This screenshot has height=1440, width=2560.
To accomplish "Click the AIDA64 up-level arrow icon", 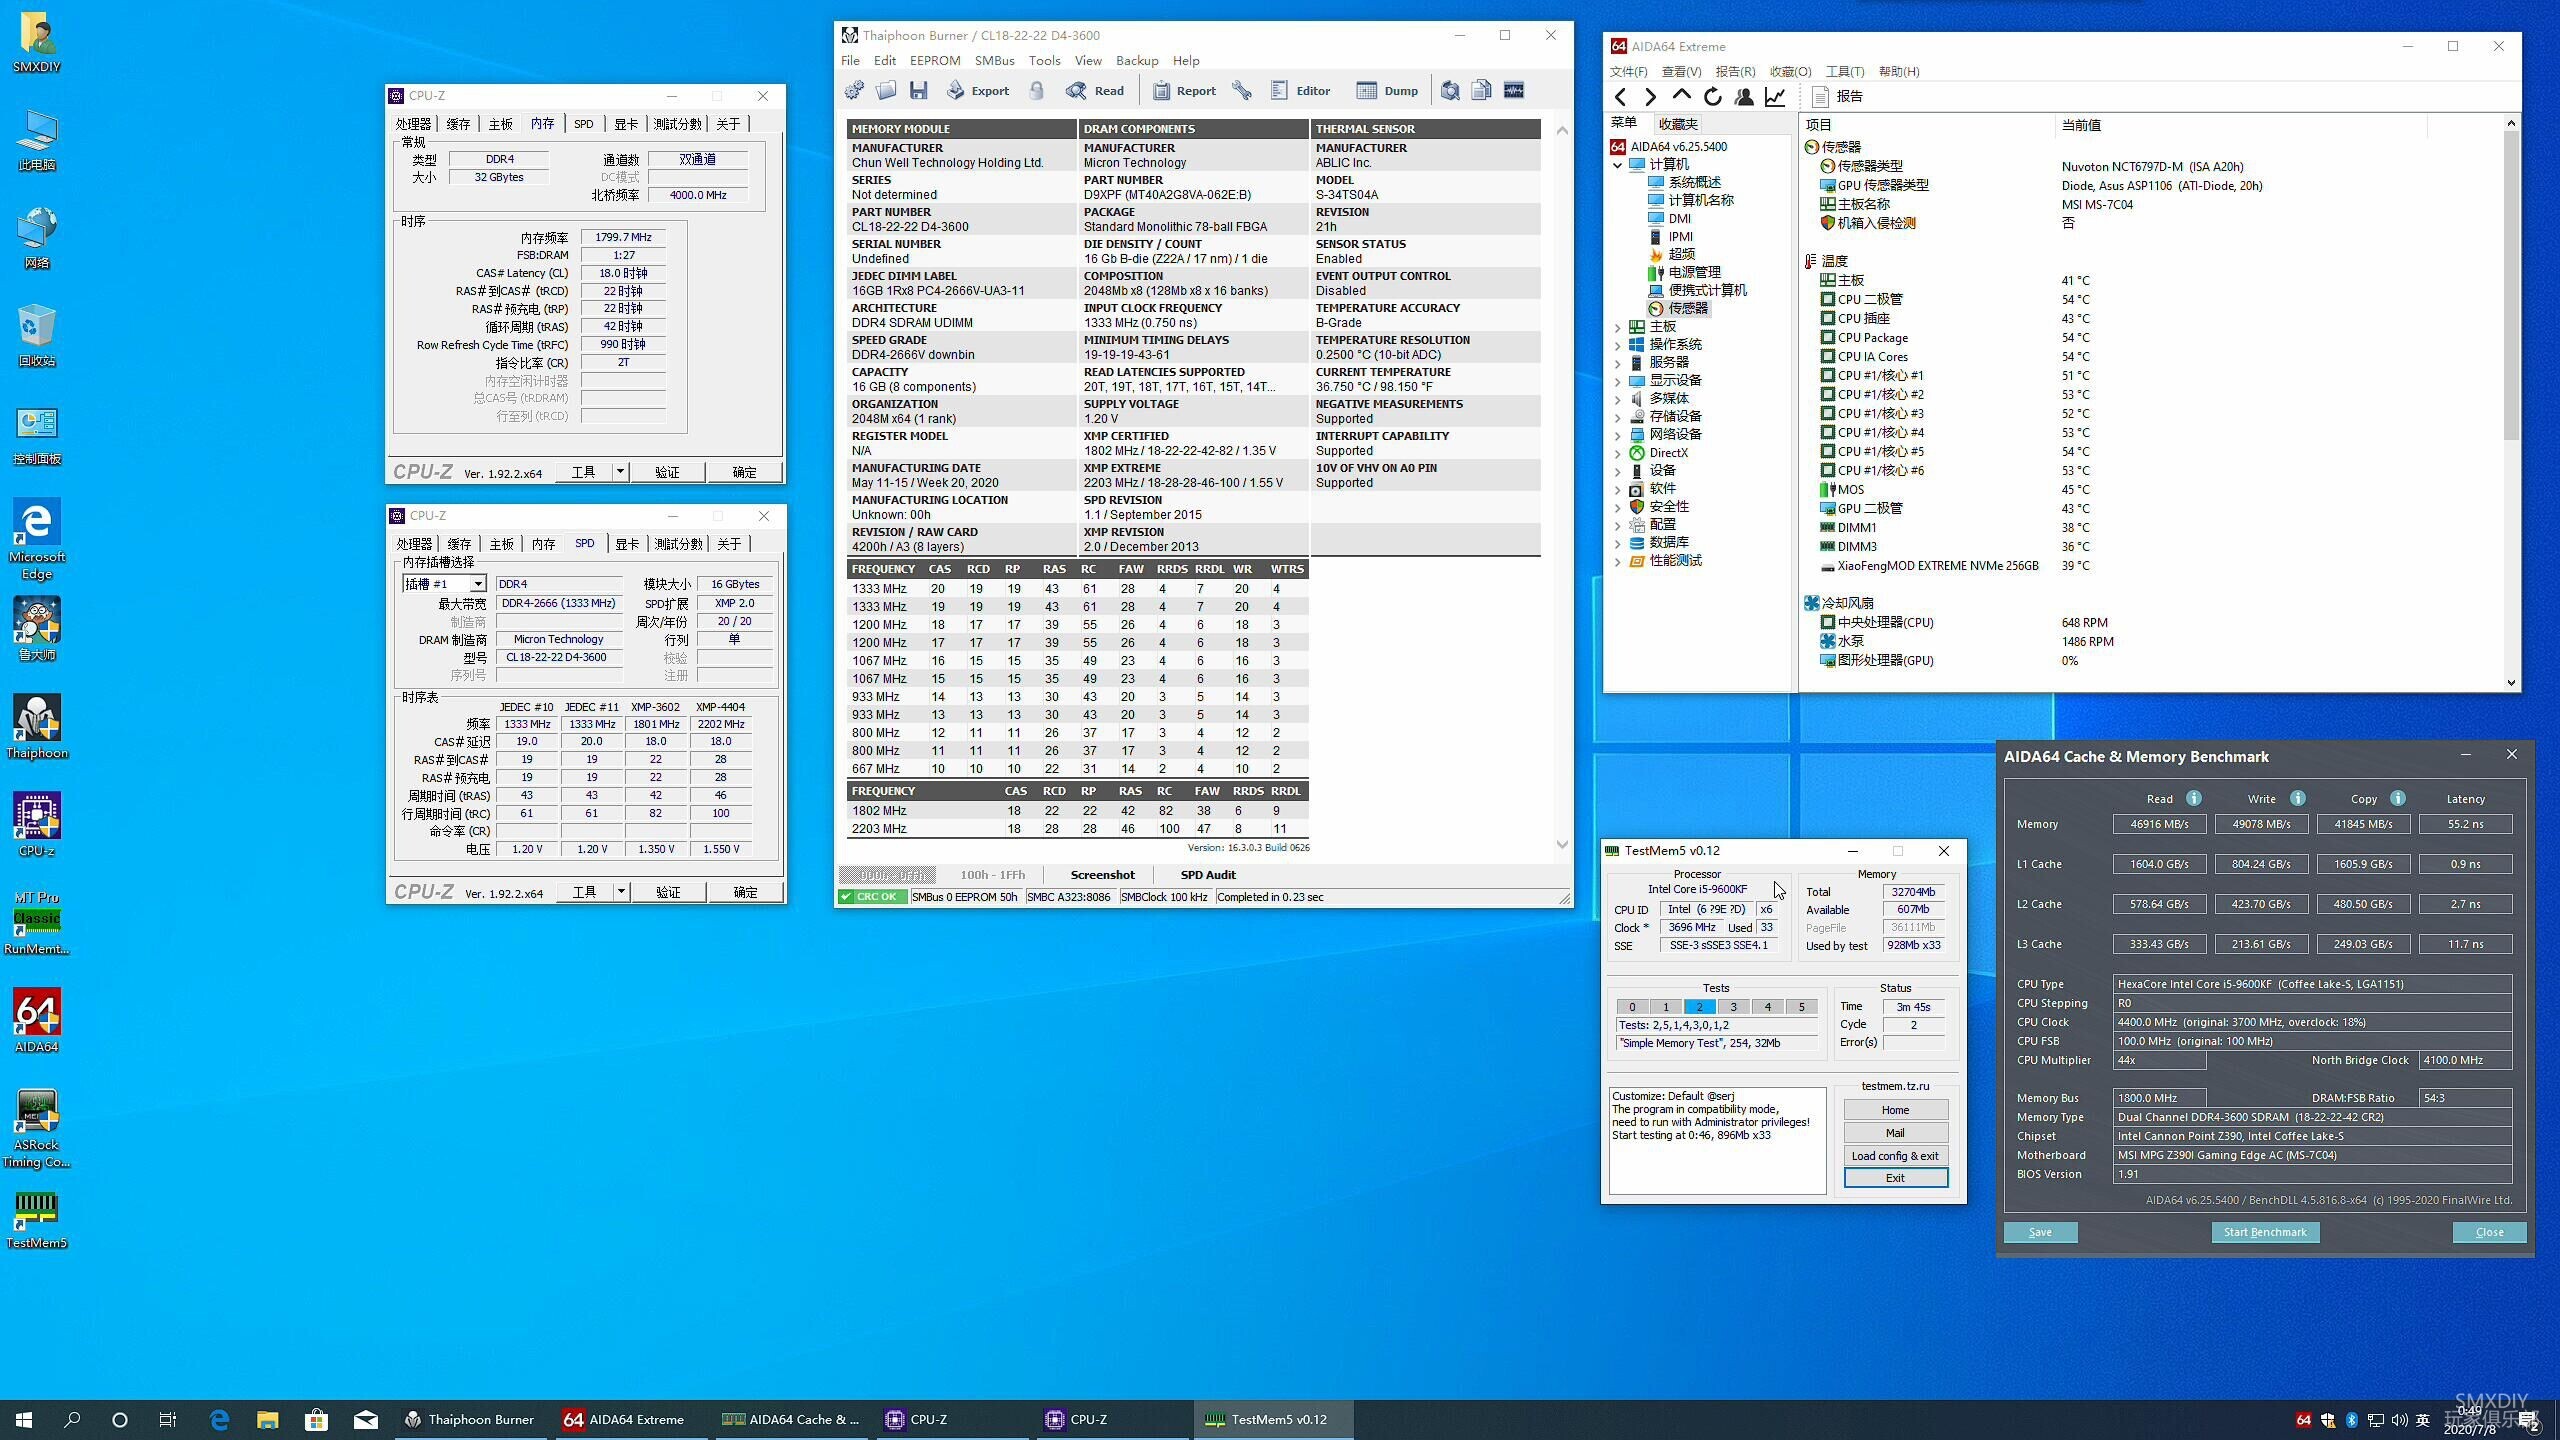I will pyautogui.click(x=1682, y=96).
